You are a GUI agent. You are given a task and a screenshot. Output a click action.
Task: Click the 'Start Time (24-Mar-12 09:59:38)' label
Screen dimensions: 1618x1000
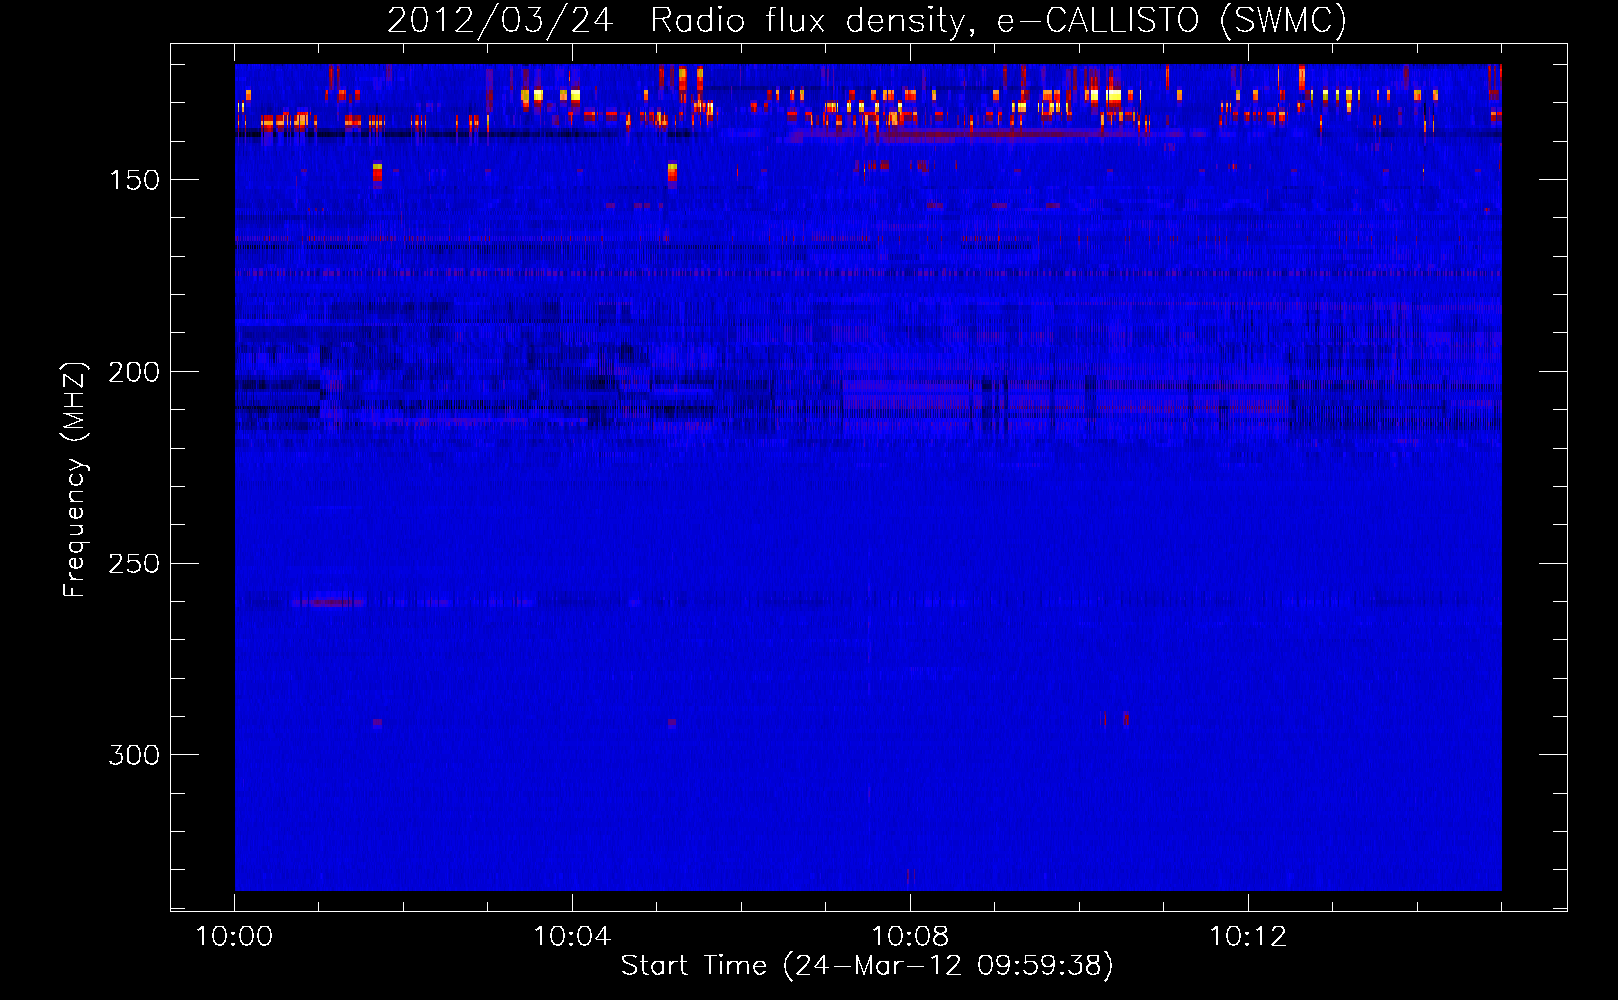coord(867,966)
